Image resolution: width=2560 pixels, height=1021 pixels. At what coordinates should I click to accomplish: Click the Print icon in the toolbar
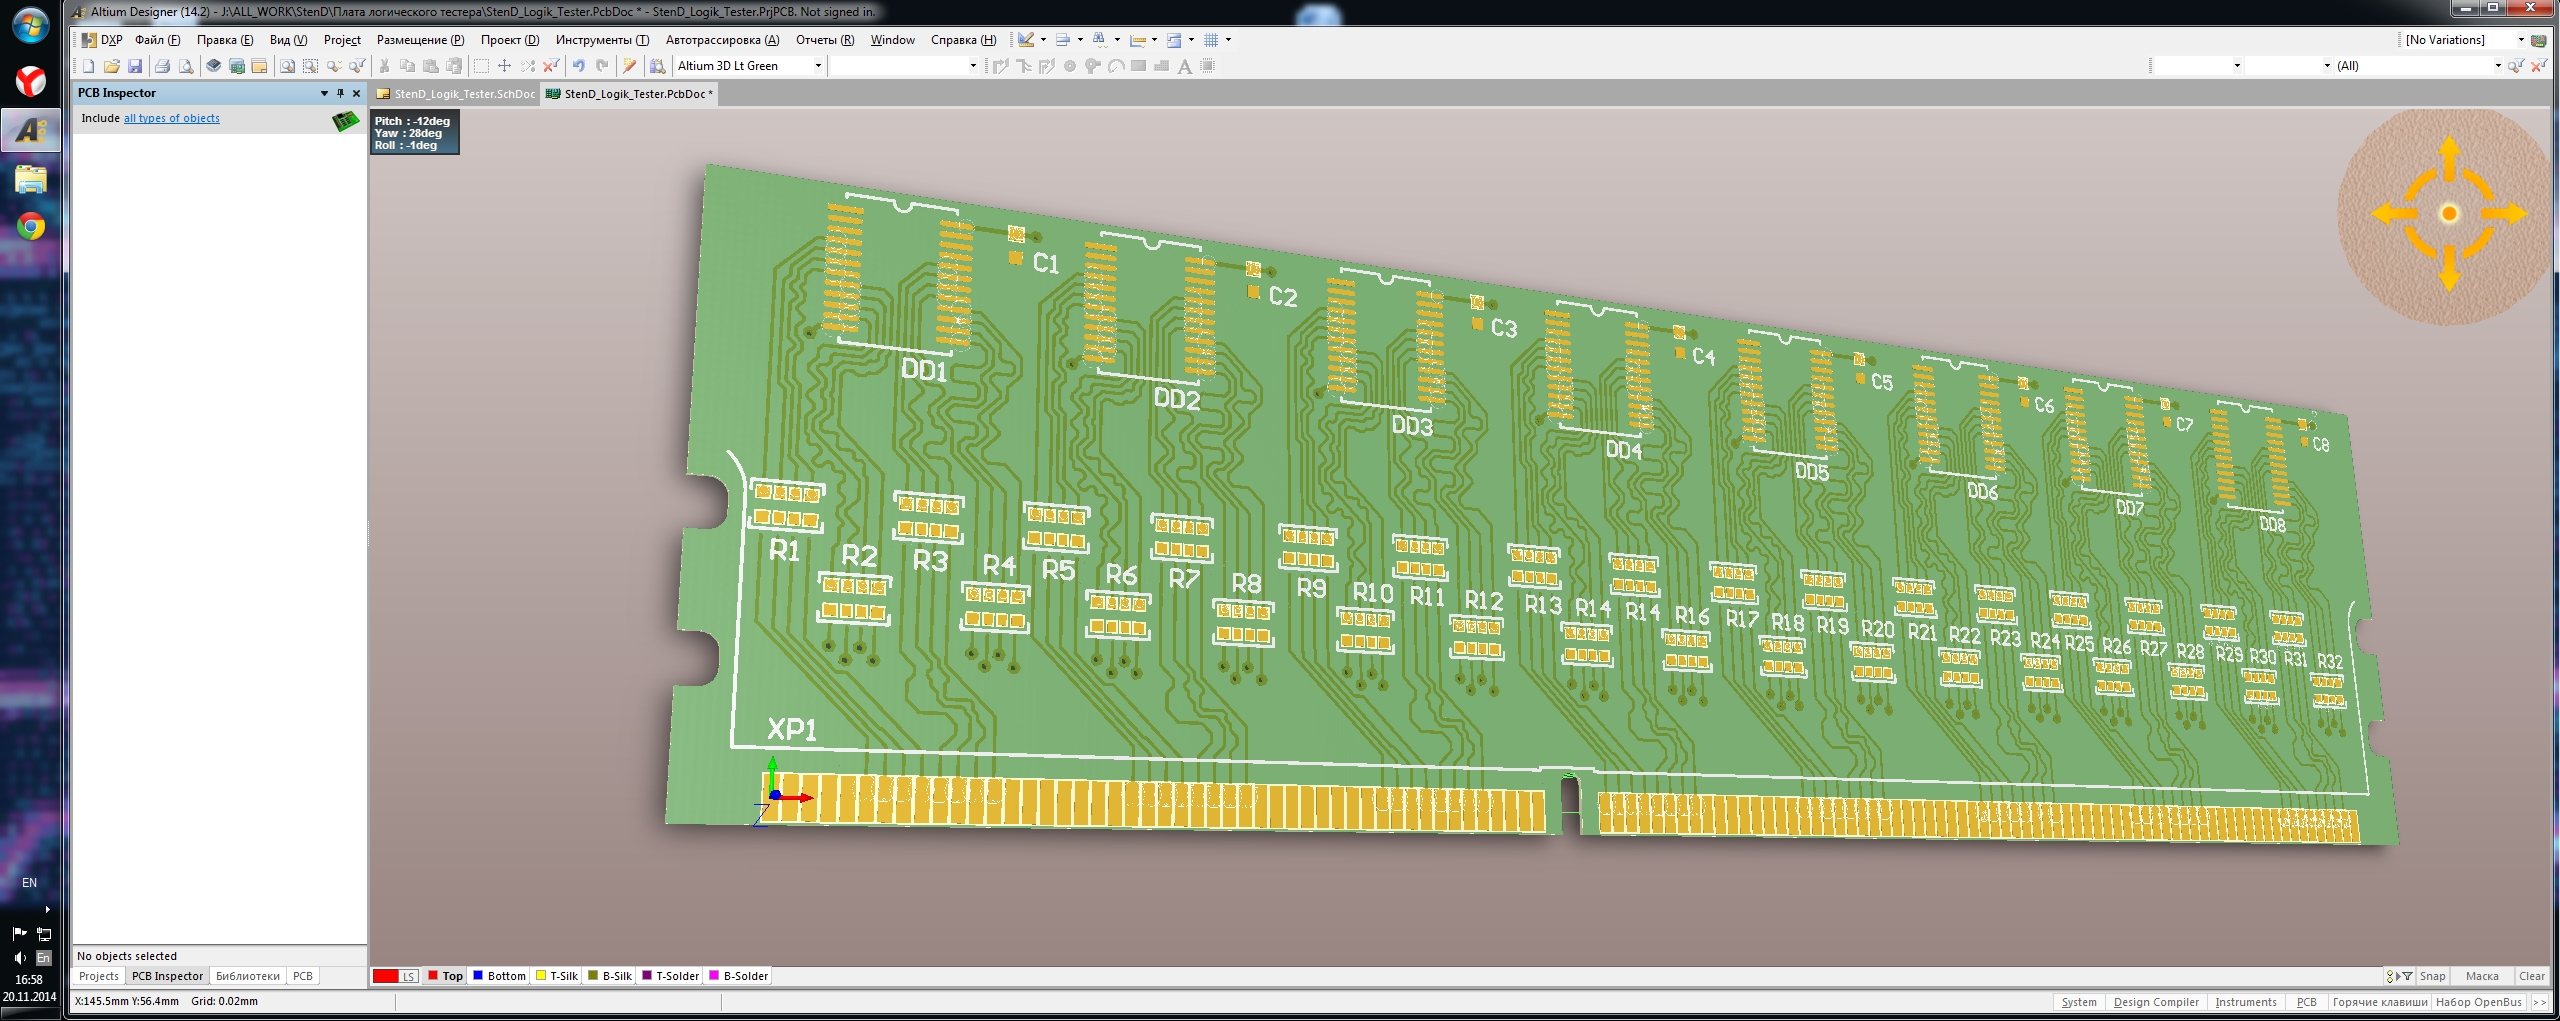coord(162,66)
